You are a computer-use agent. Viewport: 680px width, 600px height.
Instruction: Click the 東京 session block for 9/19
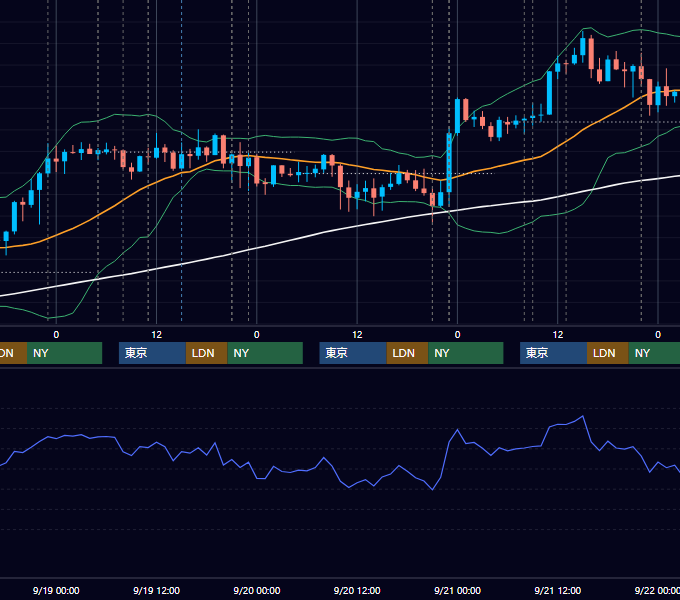click(x=152, y=353)
